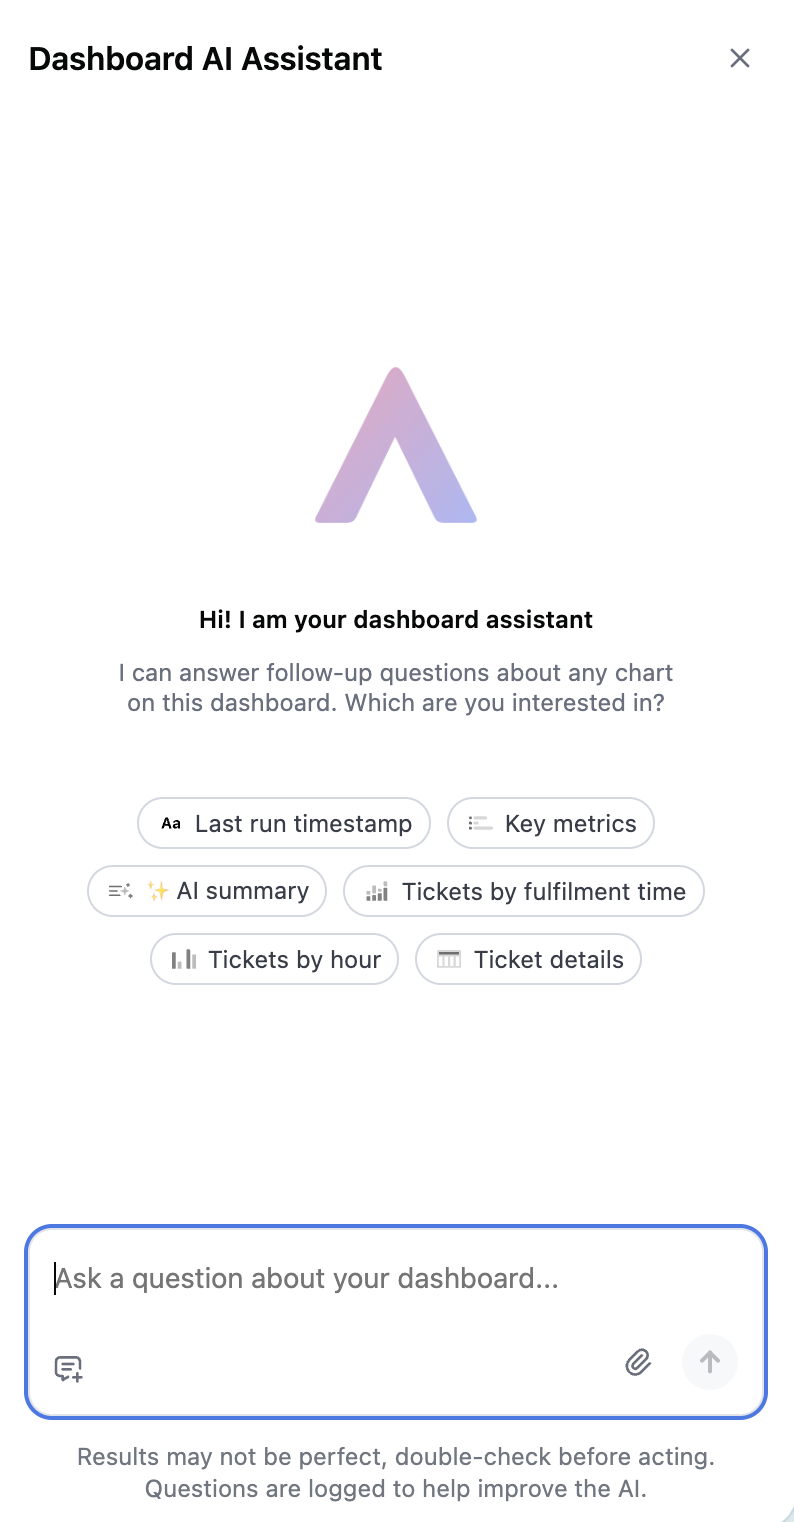The image size is (794, 1522).
Task: Click the paperclip attachment icon
Action: tap(637, 1363)
